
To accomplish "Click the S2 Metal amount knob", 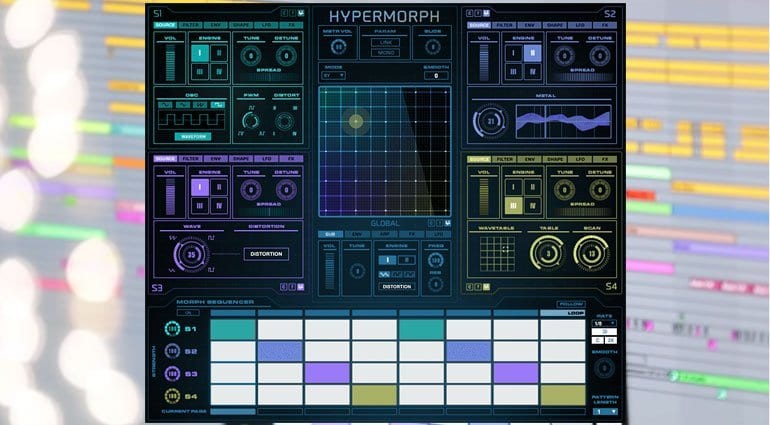I will tap(491, 121).
